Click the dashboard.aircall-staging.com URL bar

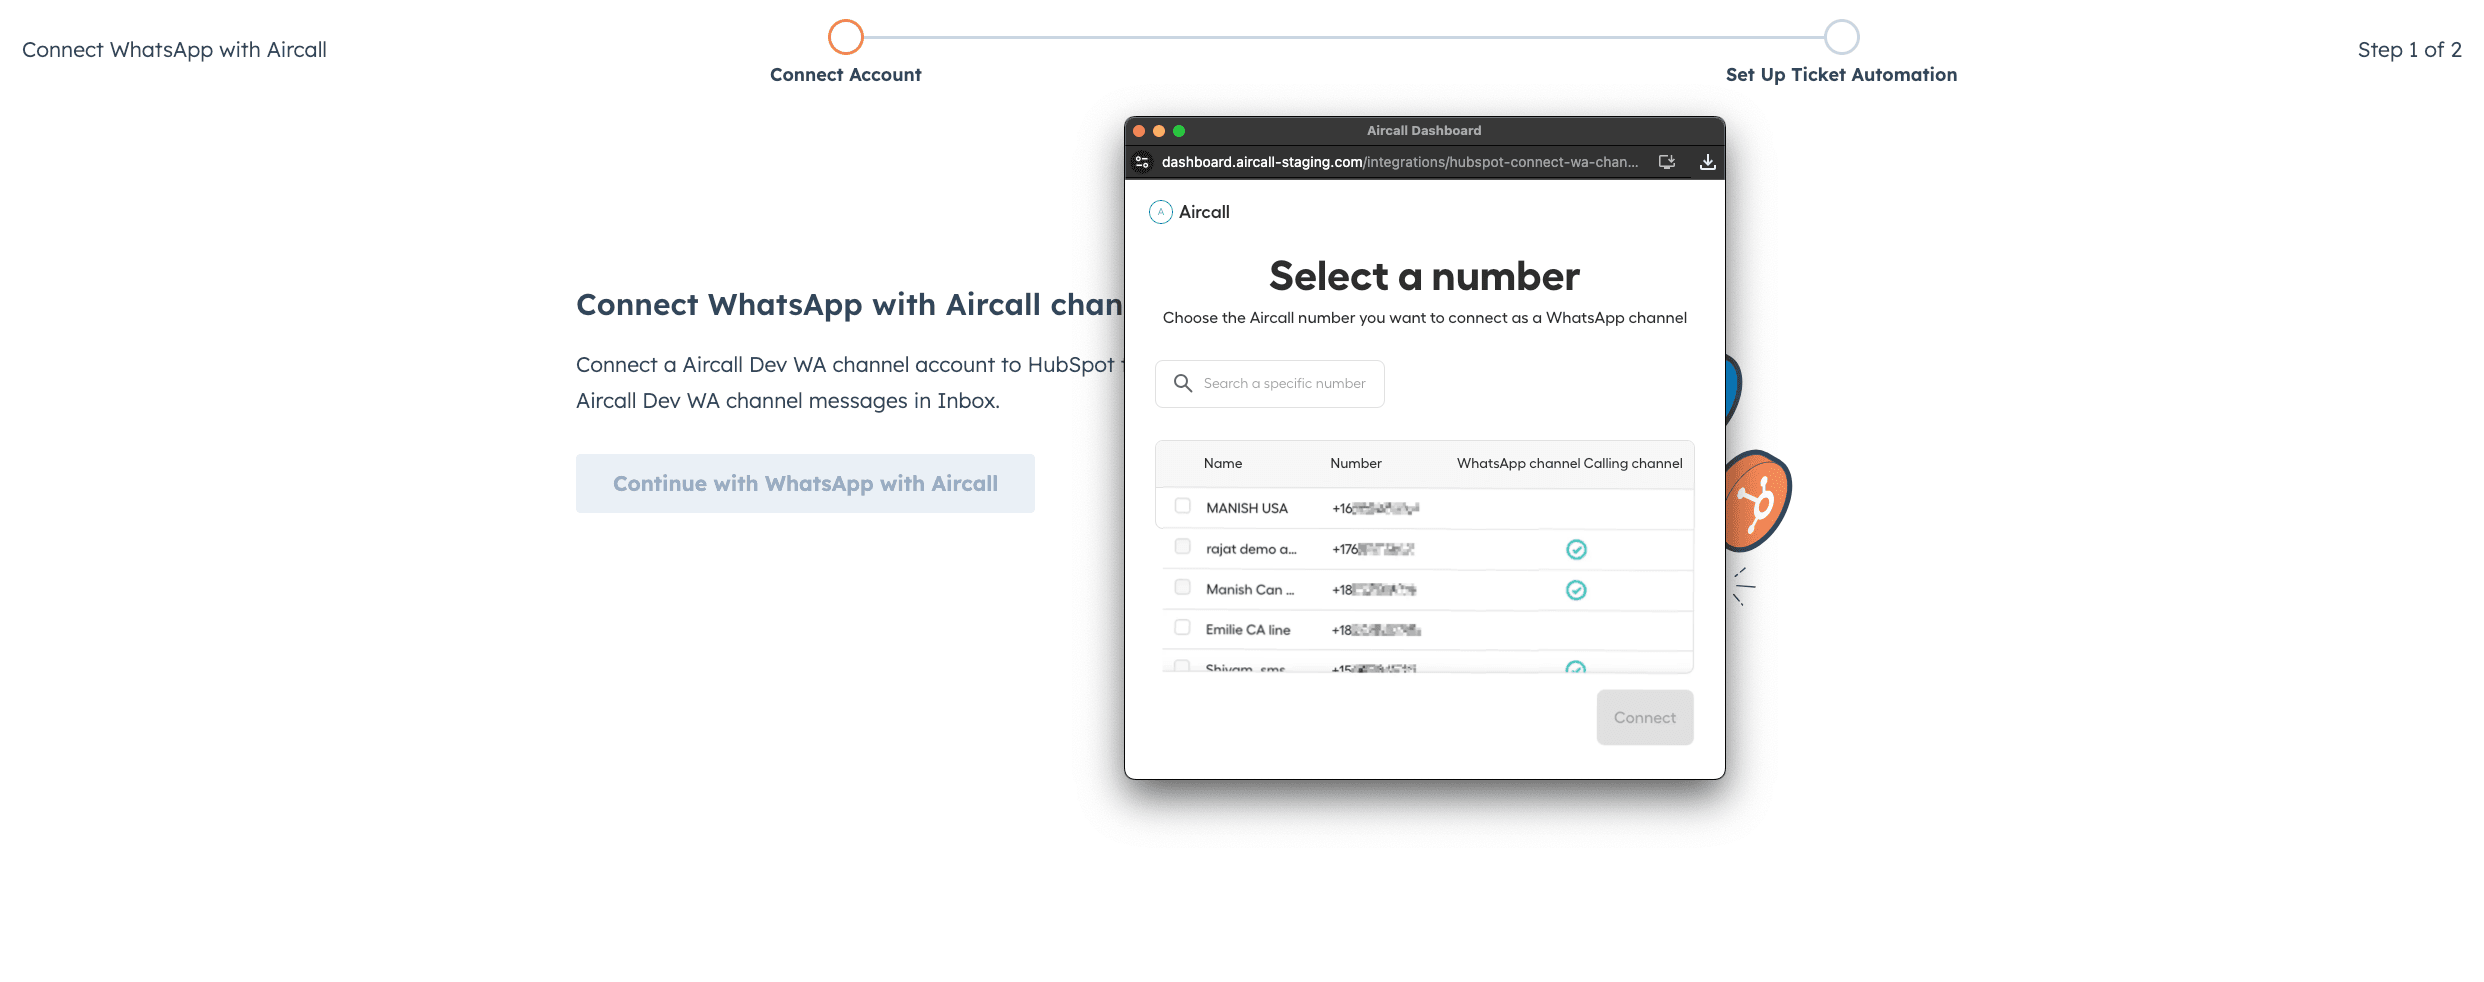click(1398, 162)
